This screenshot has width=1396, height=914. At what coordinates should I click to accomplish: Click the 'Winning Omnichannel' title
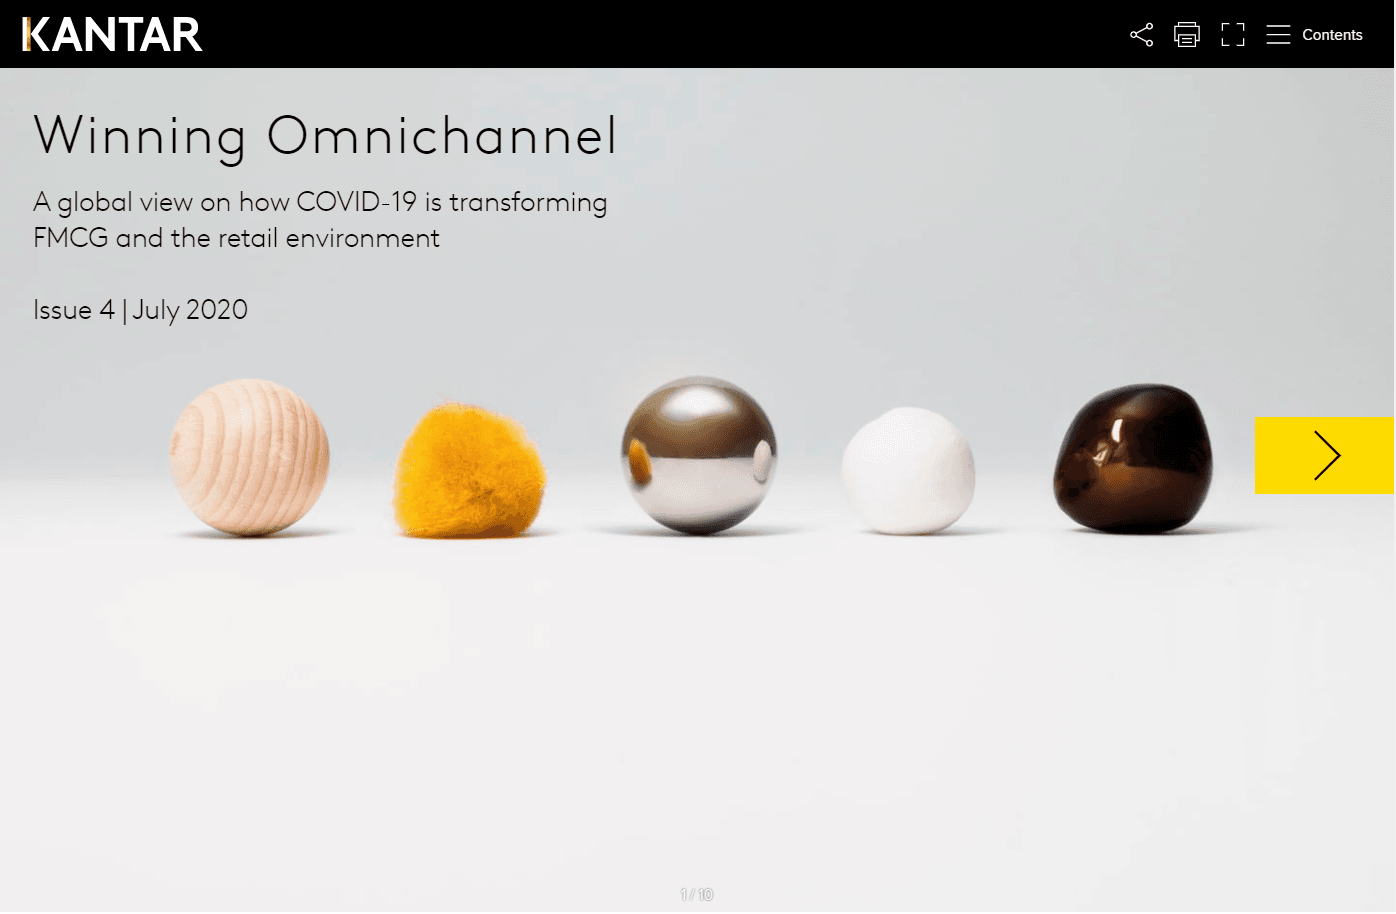coord(325,136)
